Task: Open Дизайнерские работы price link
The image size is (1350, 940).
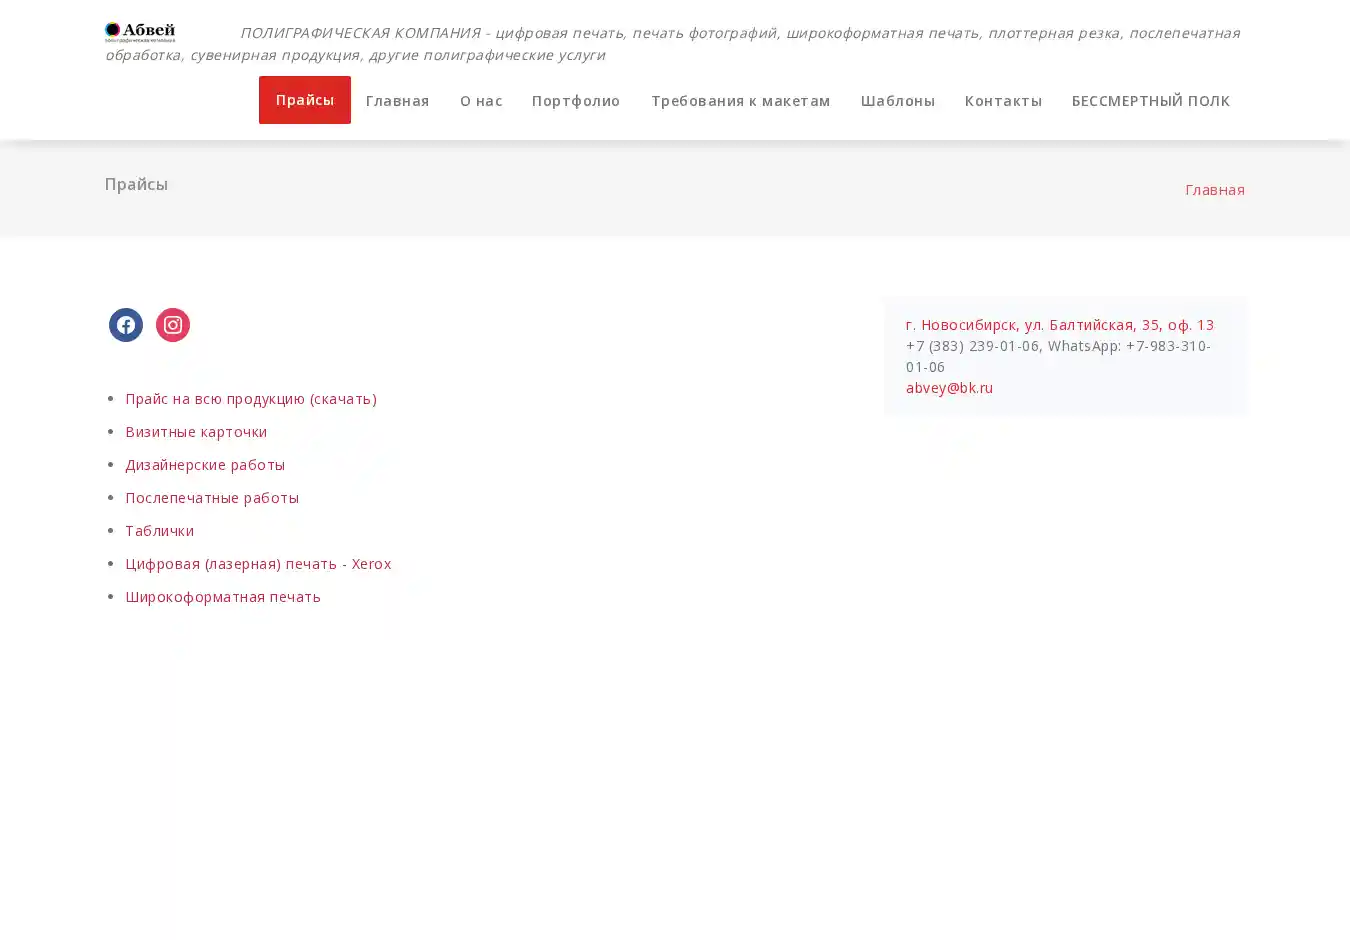Action: (205, 465)
